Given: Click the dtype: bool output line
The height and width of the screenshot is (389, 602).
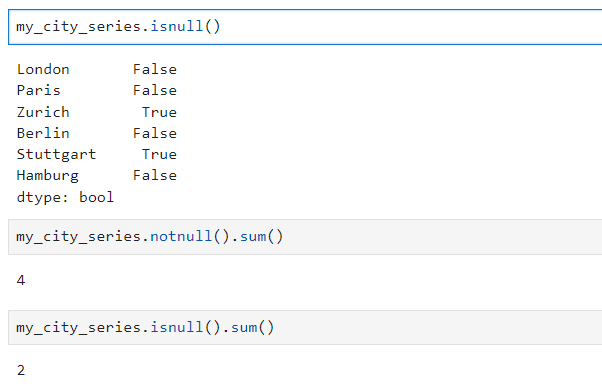Looking at the screenshot, I should pyautogui.click(x=65, y=197).
